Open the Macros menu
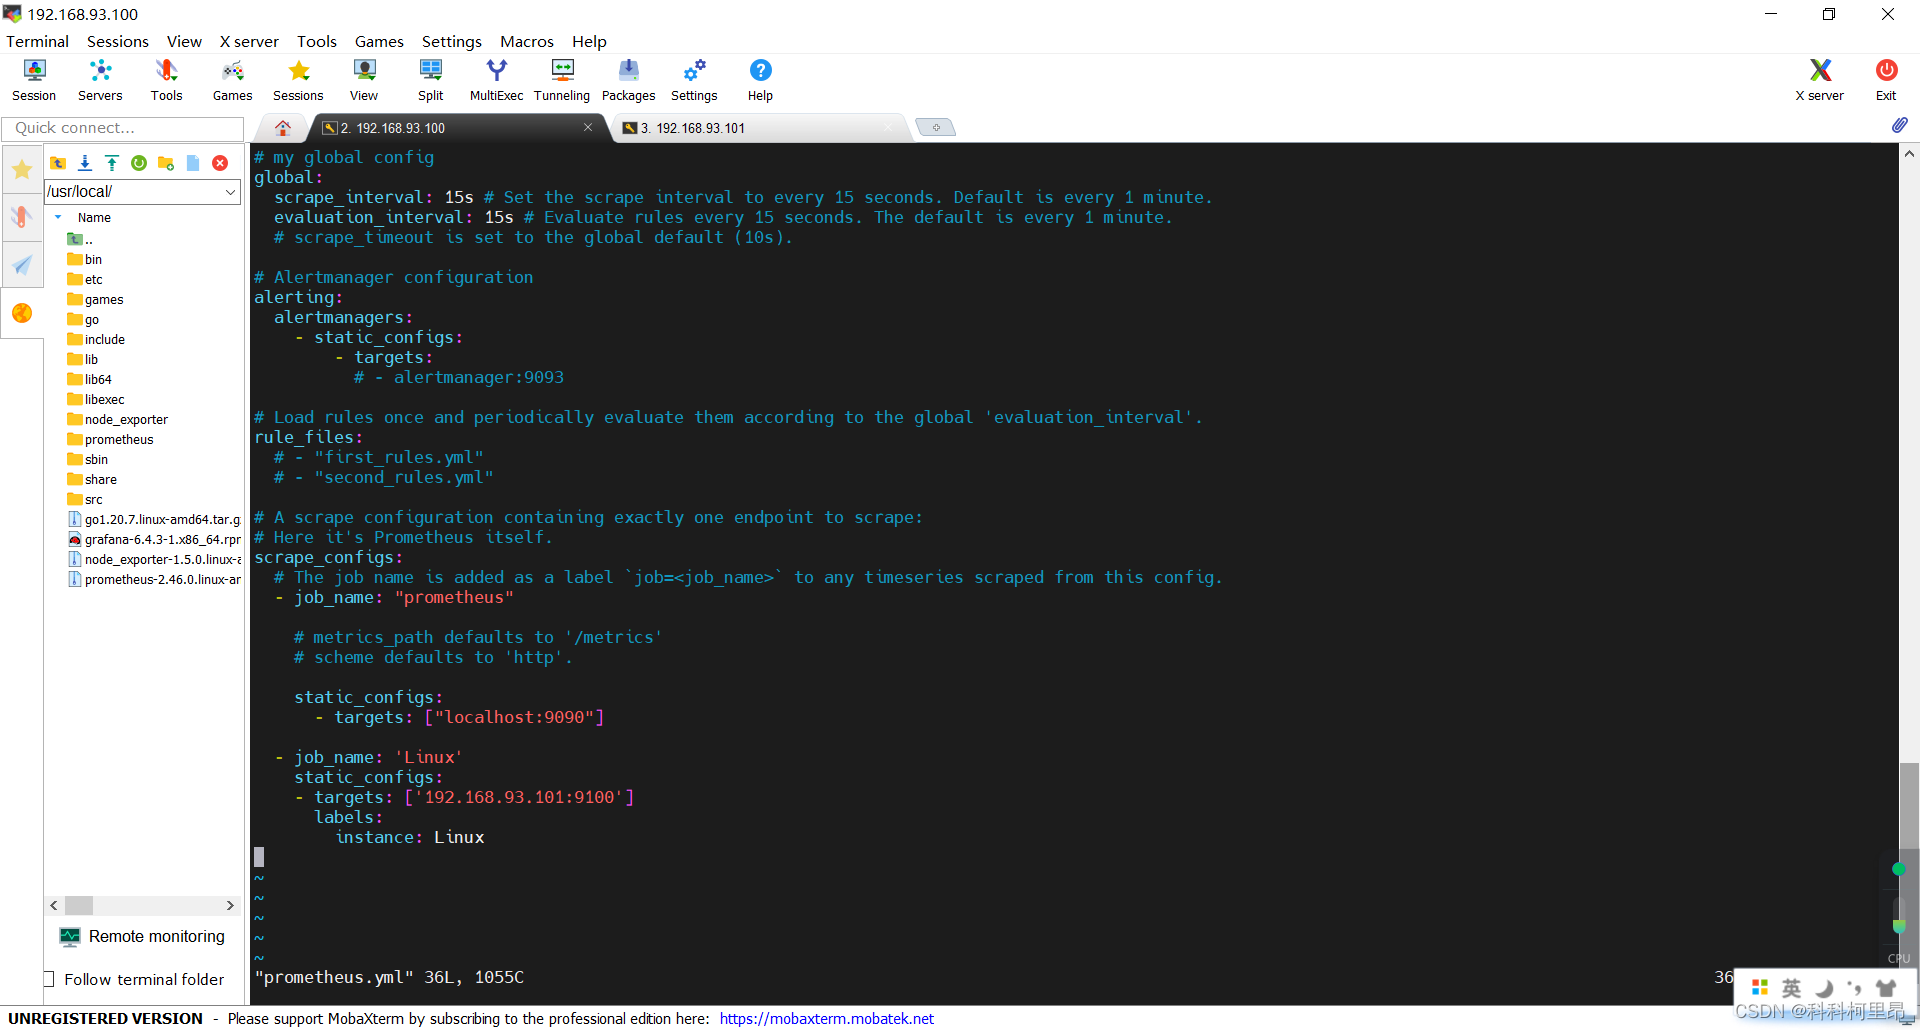 click(527, 42)
